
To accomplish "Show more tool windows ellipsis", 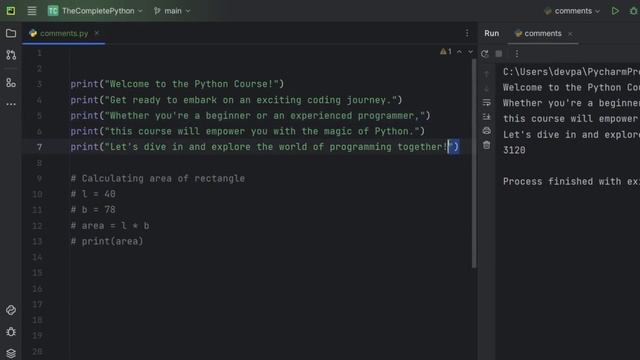I will pyautogui.click(x=11, y=104).
